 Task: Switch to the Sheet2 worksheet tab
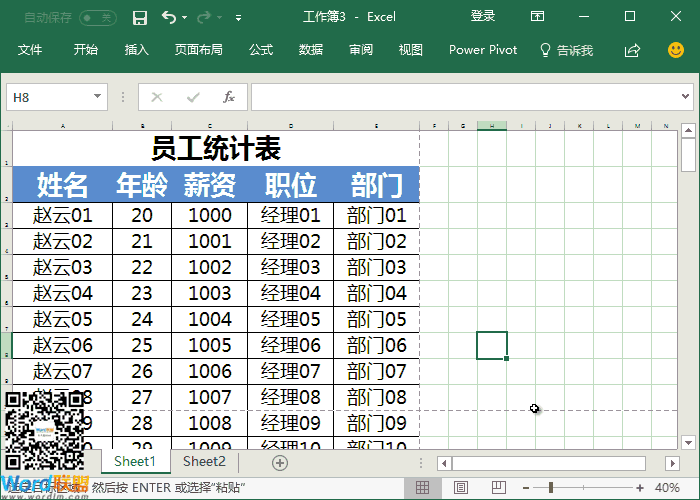(x=204, y=462)
